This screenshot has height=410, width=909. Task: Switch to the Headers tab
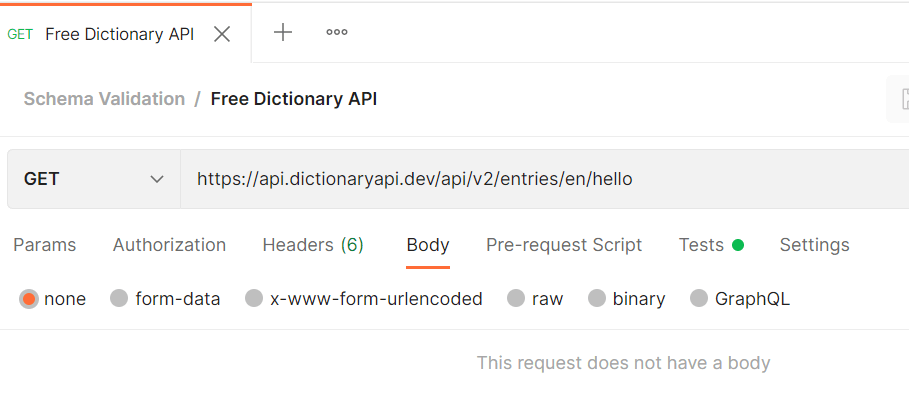click(312, 245)
